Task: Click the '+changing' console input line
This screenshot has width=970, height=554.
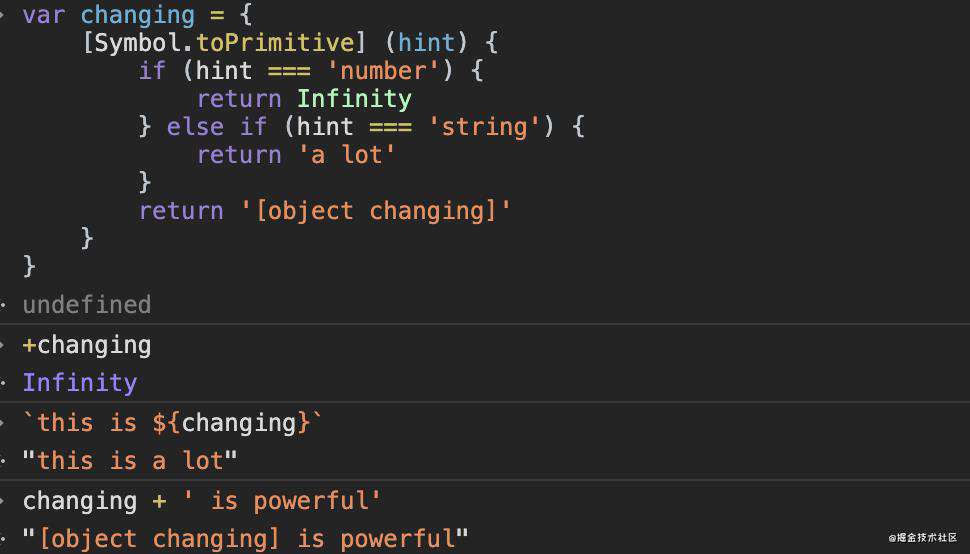Action: (x=87, y=345)
